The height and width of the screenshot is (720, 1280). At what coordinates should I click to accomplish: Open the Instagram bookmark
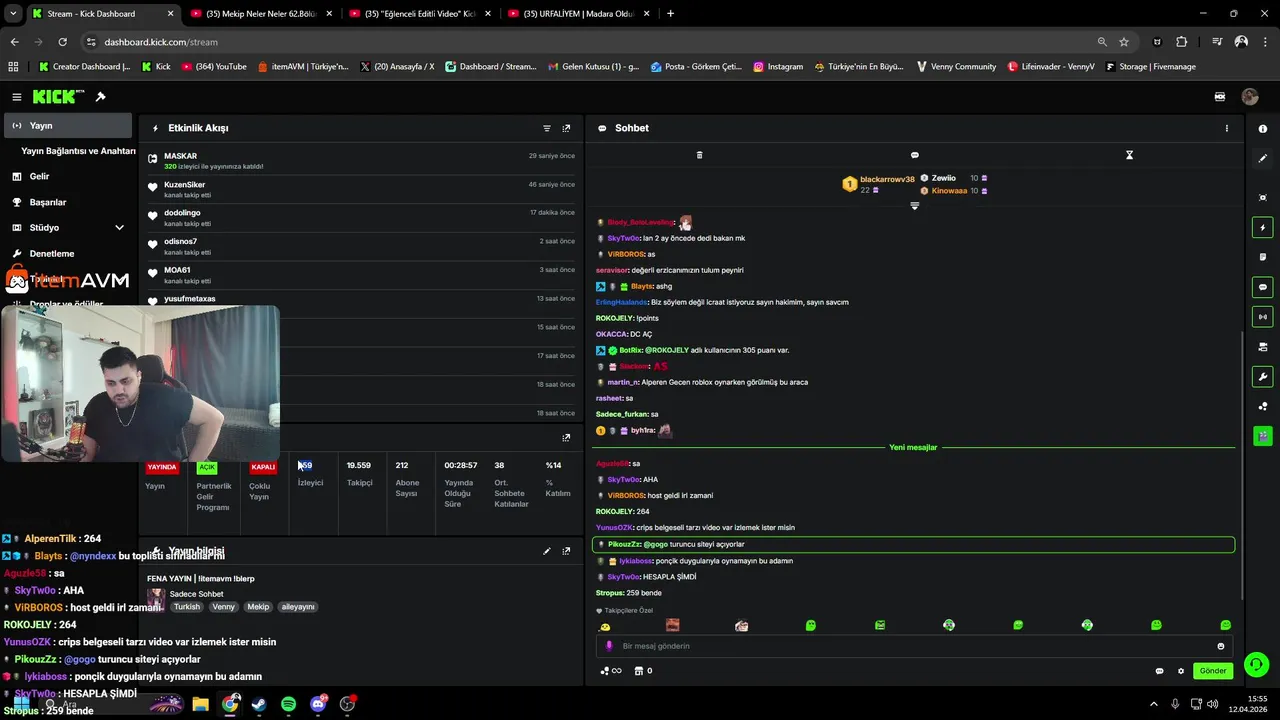click(778, 67)
